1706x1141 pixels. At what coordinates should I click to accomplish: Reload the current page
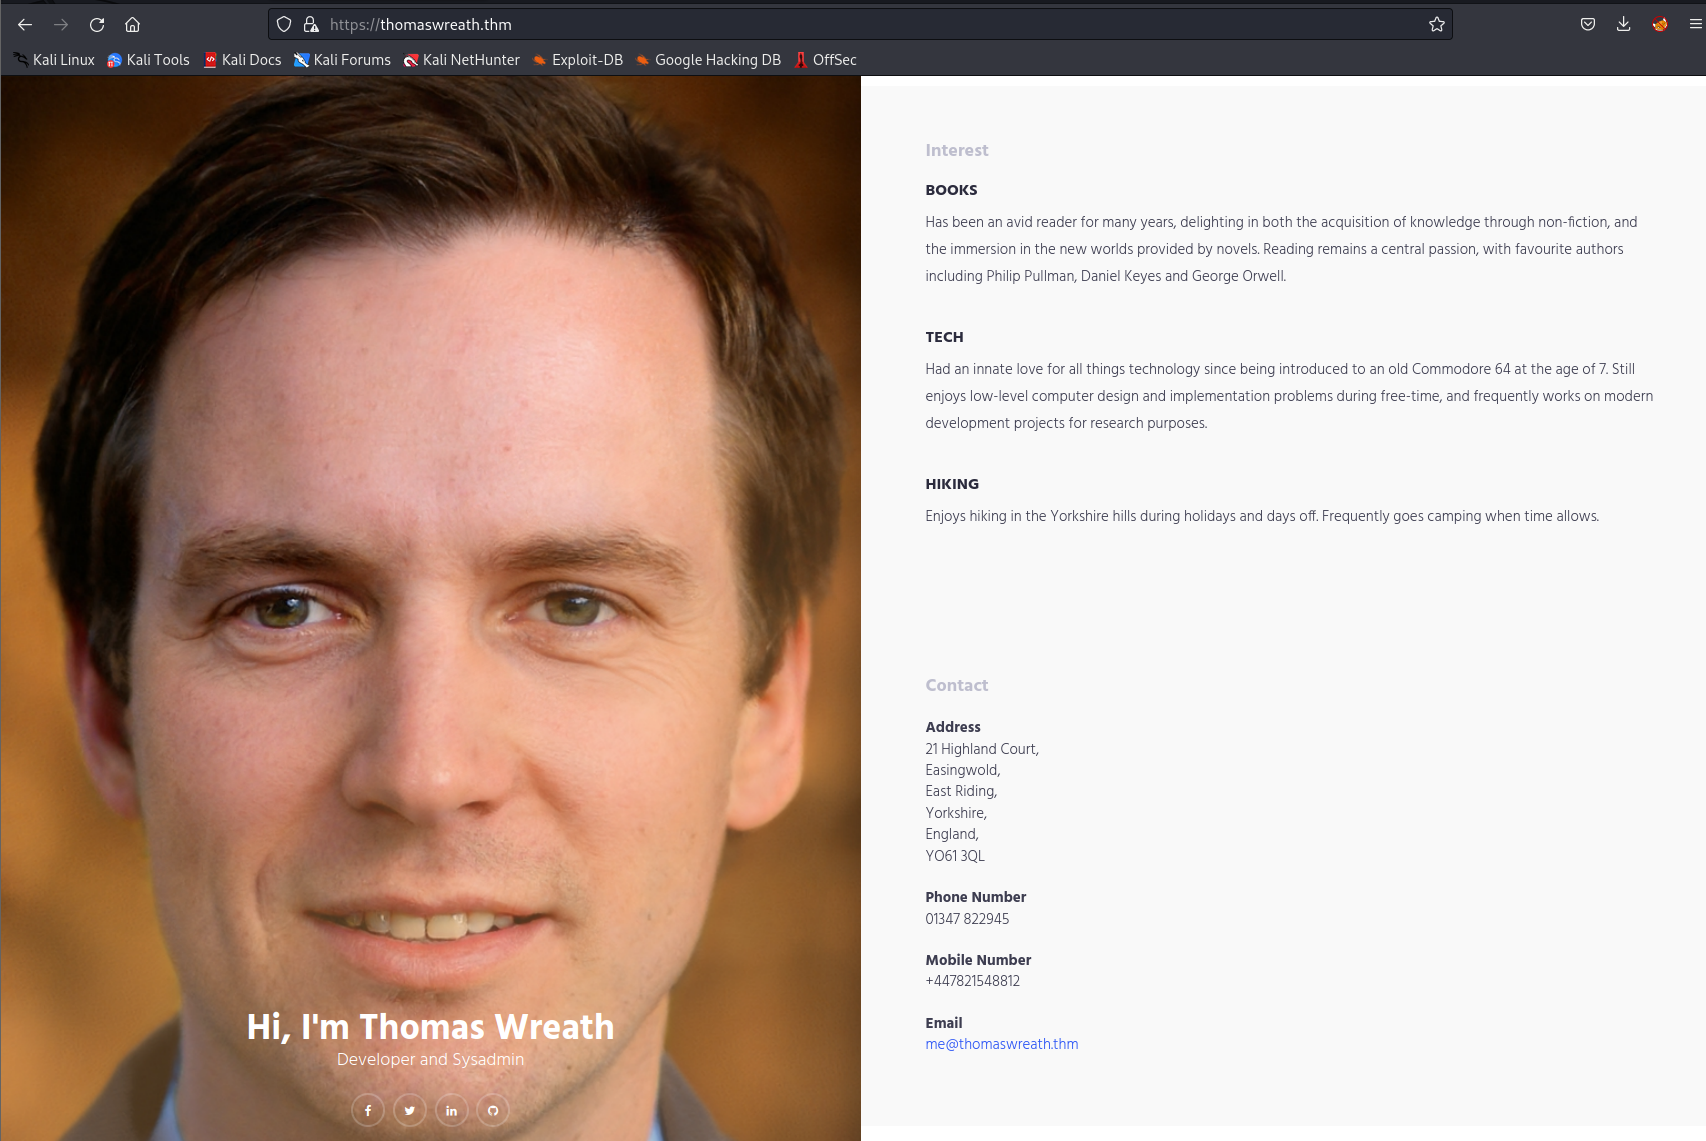pyautogui.click(x=97, y=25)
